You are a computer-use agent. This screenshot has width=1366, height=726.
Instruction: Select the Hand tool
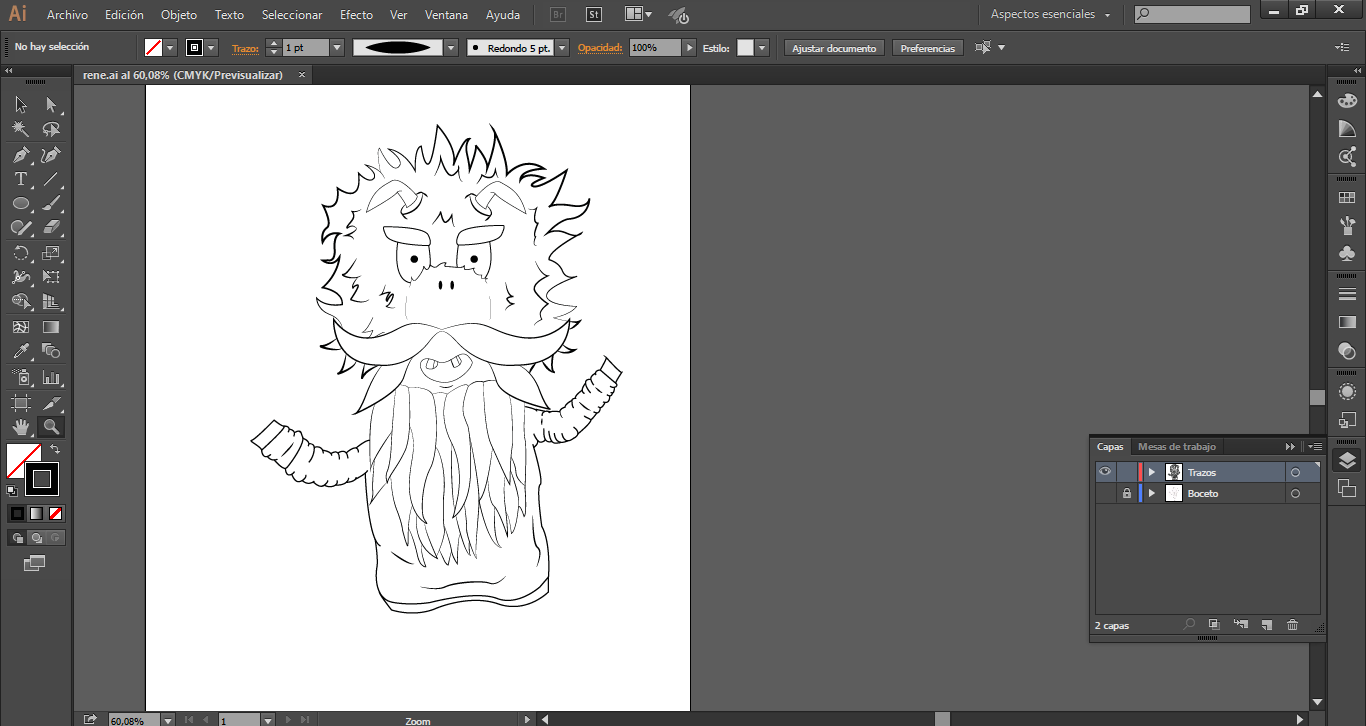pyautogui.click(x=20, y=427)
